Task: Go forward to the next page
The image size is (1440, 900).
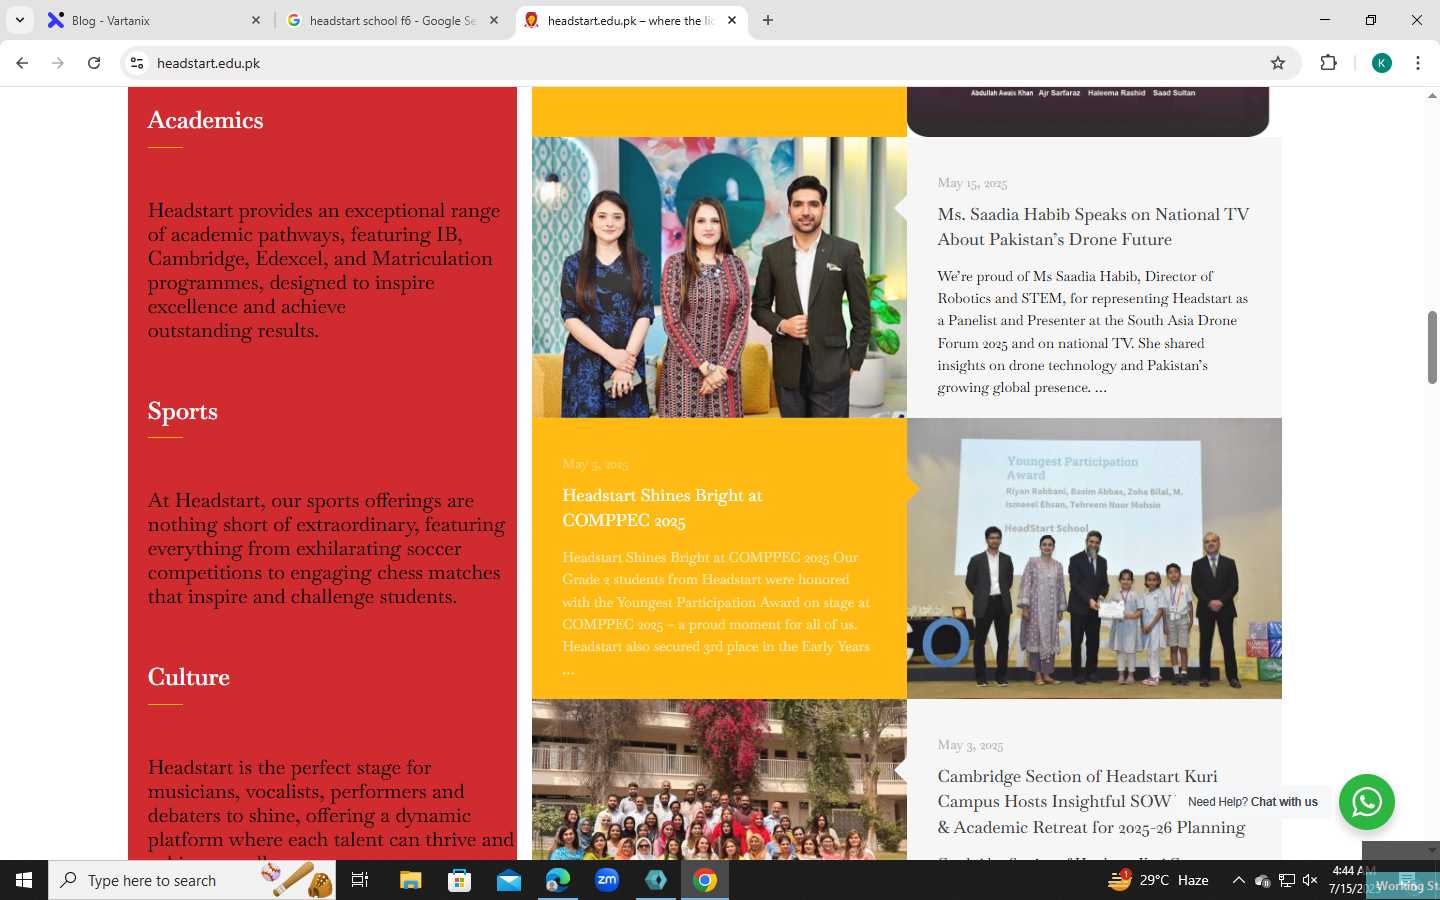Action: pyautogui.click(x=58, y=63)
